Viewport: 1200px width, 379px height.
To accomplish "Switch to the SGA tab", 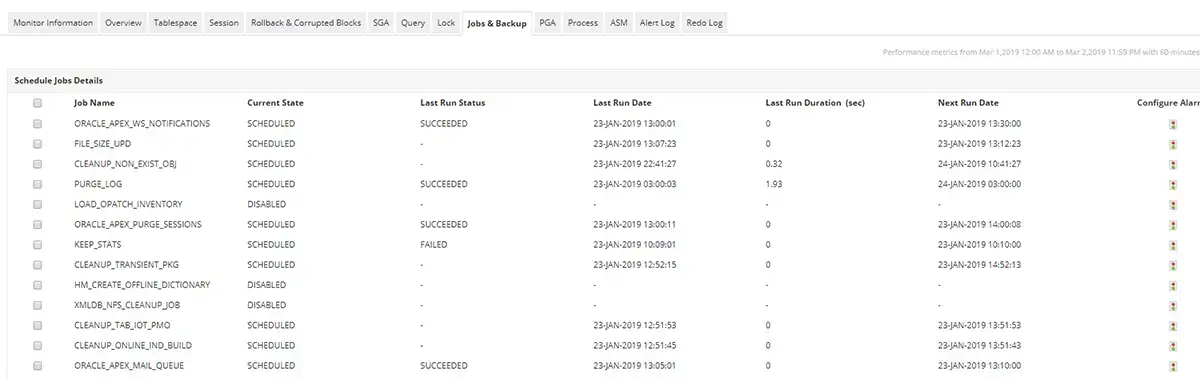I will click(x=381, y=22).
